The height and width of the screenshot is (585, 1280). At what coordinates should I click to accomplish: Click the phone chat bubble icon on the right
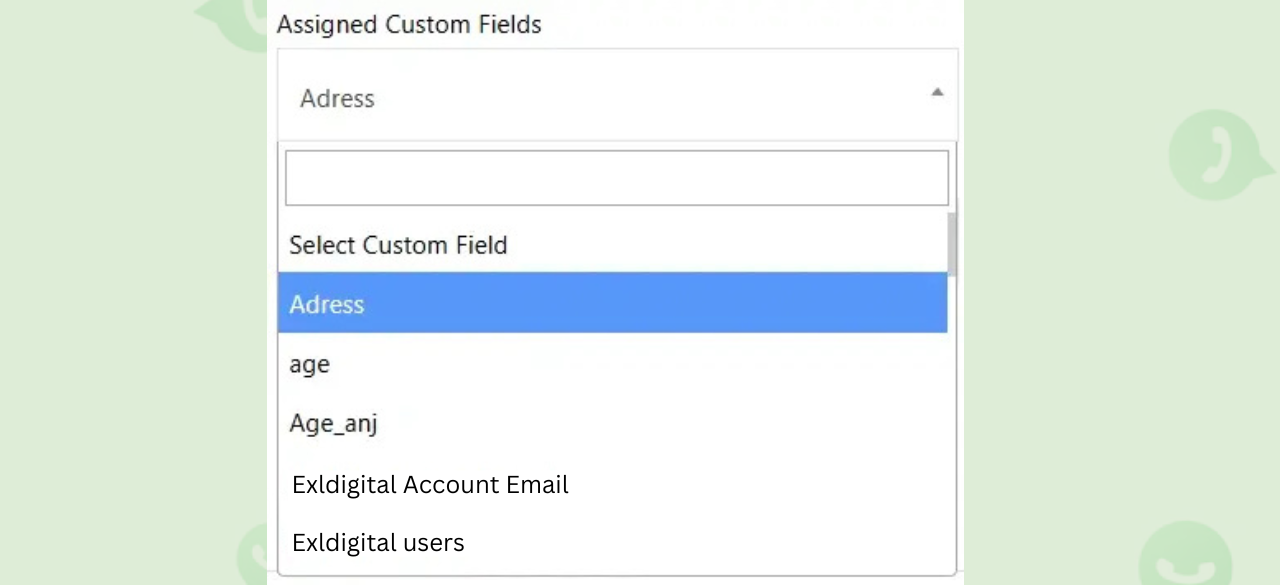click(1220, 155)
